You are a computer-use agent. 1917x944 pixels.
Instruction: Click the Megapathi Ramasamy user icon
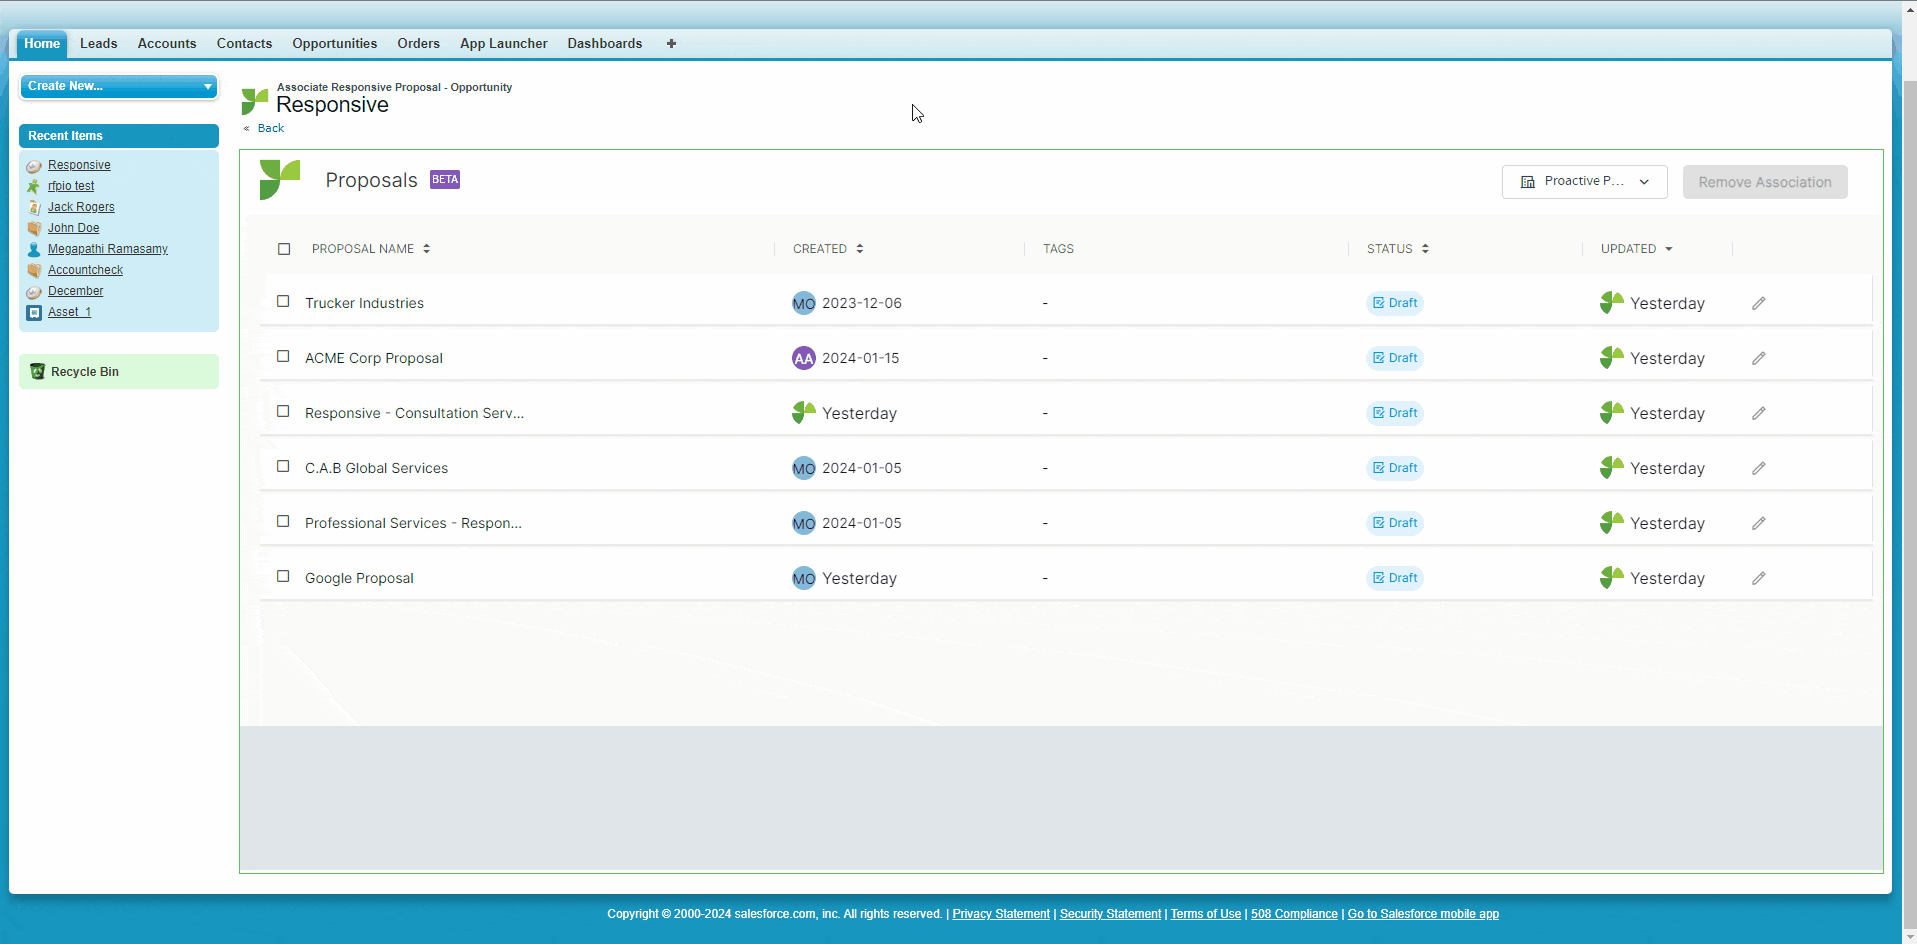[34, 249]
